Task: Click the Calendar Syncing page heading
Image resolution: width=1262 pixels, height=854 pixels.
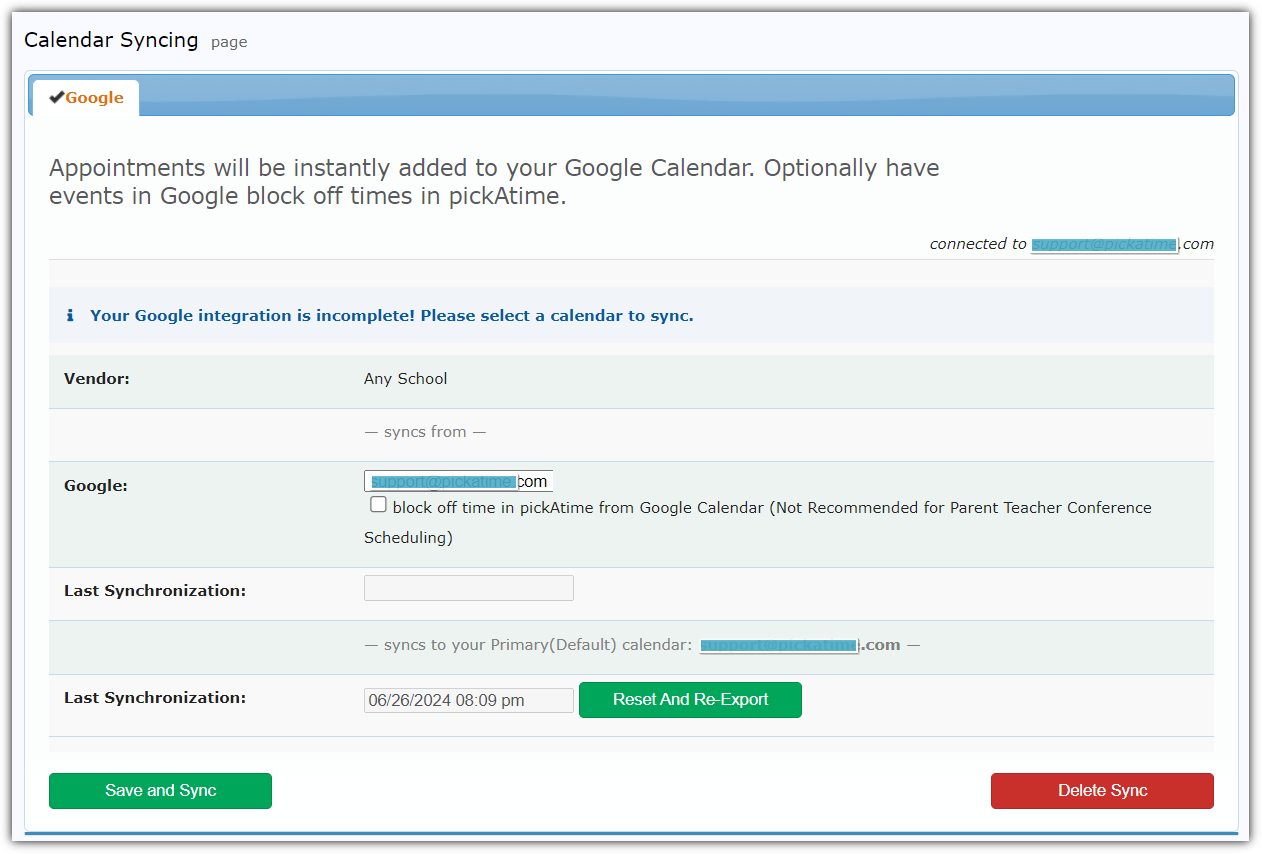Action: pos(111,40)
